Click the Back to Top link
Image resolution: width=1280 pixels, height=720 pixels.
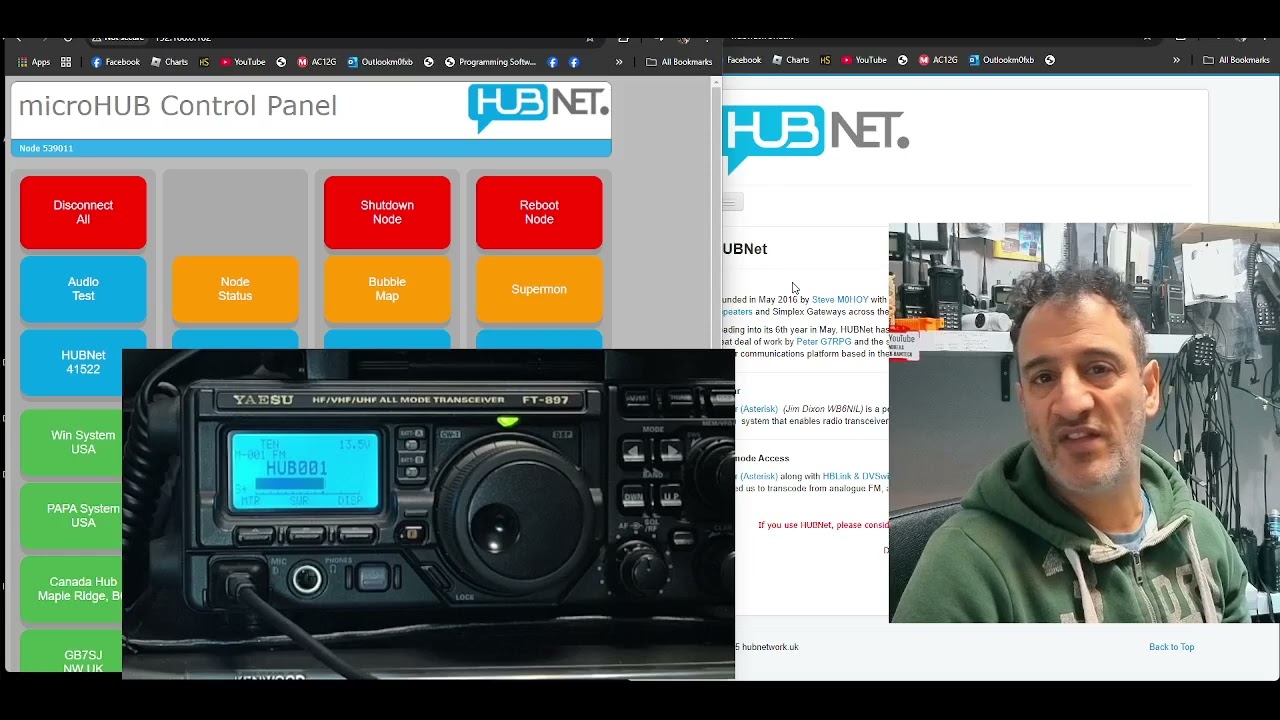(1171, 647)
